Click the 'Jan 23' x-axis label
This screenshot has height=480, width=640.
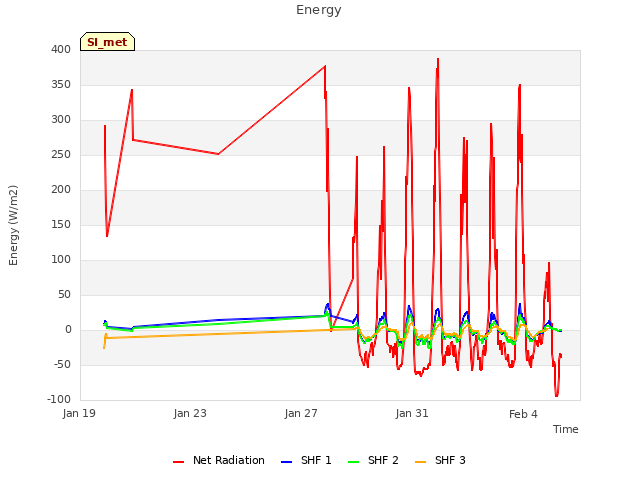pyautogui.click(x=190, y=413)
